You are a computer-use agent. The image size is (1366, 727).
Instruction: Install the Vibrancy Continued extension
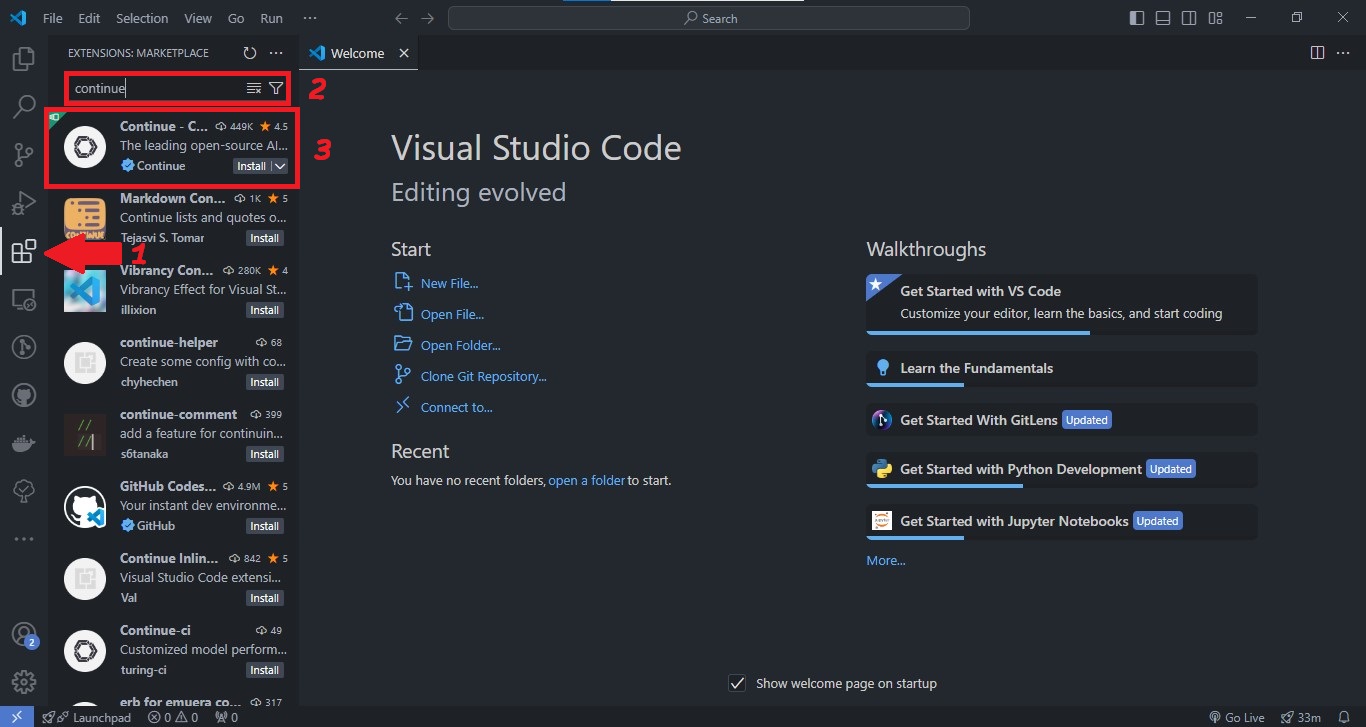[x=264, y=310]
